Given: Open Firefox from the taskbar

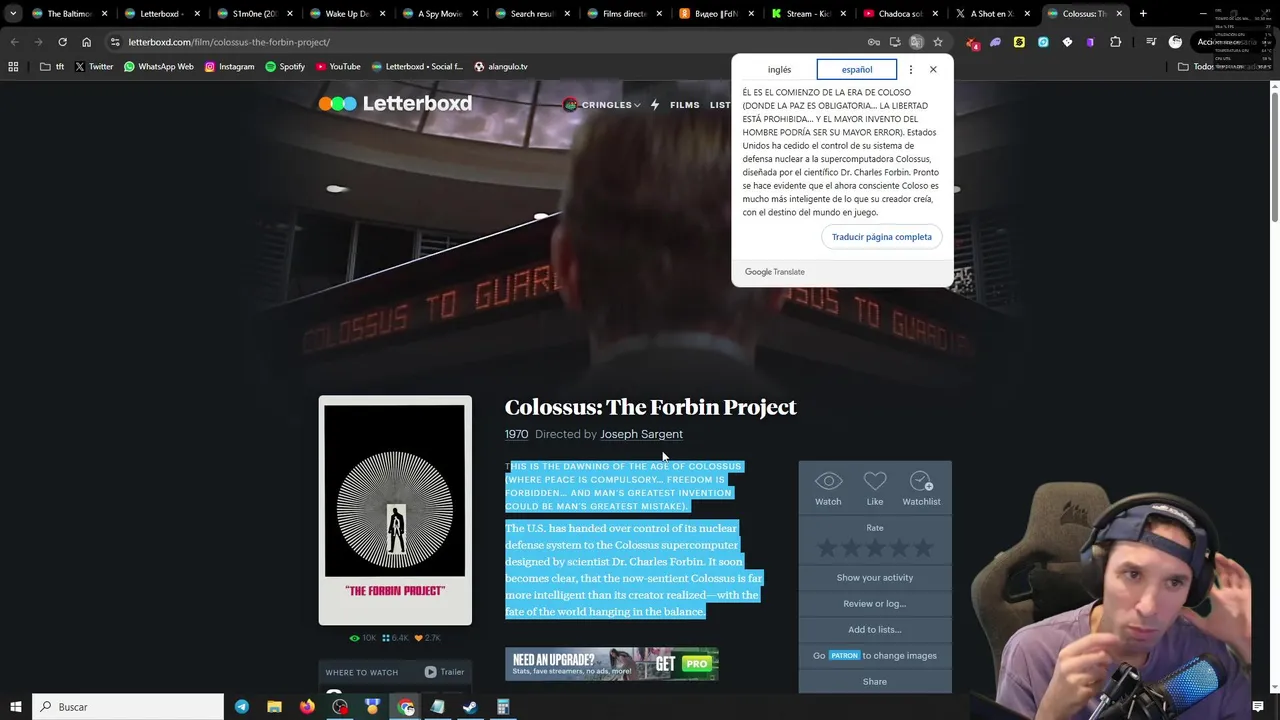Looking at the screenshot, I should (x=307, y=707).
